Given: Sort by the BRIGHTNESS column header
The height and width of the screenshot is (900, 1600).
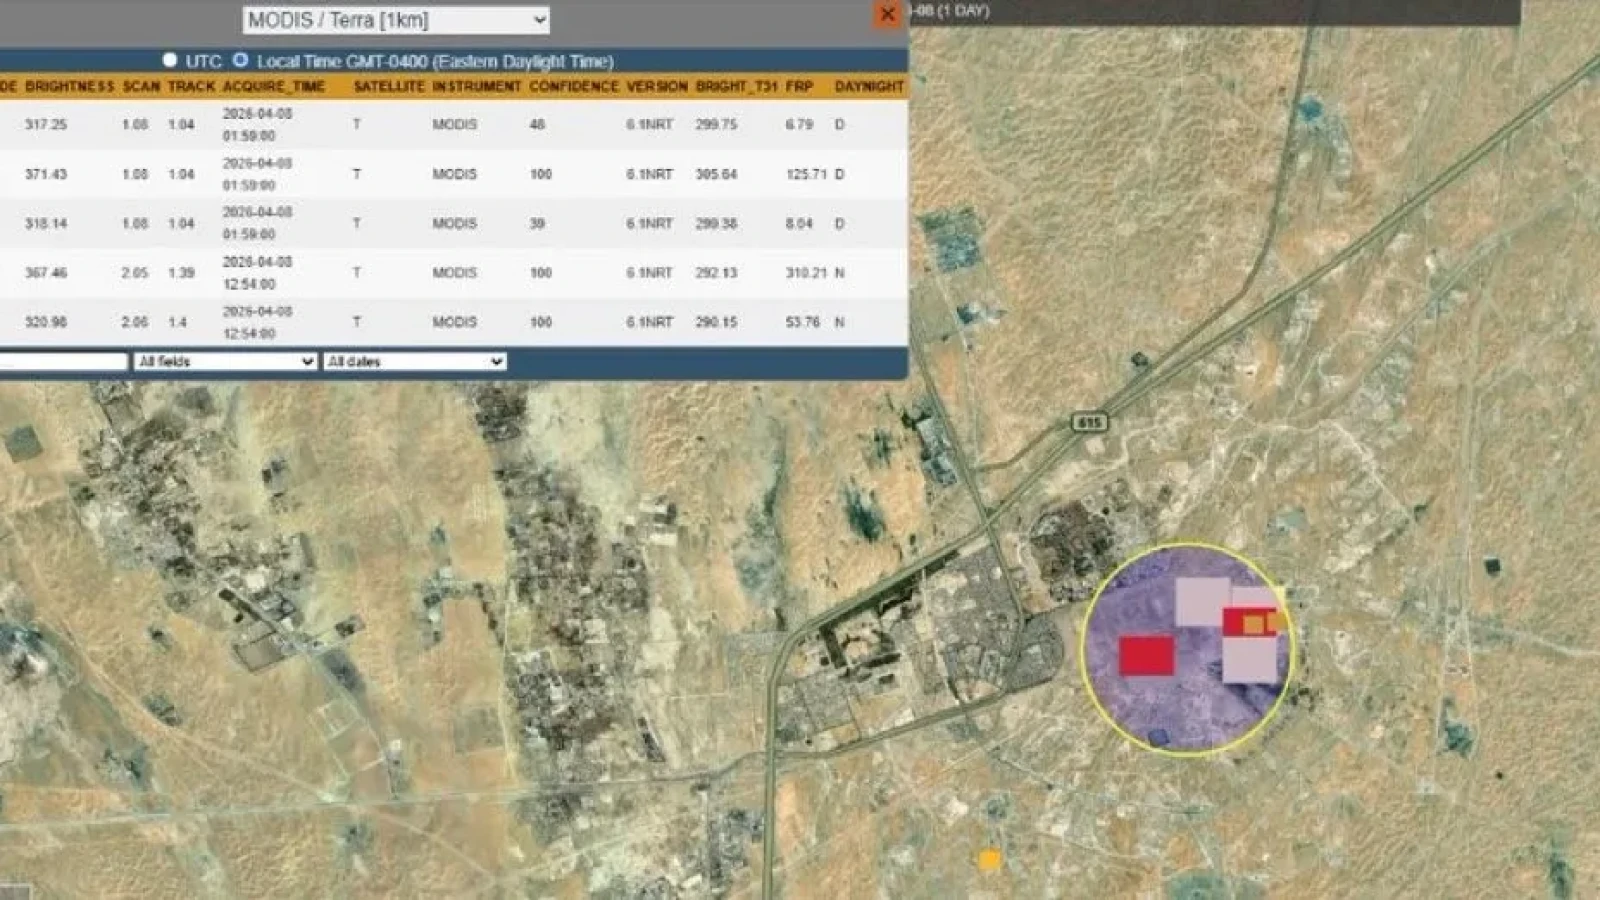Looking at the screenshot, I should [x=69, y=87].
